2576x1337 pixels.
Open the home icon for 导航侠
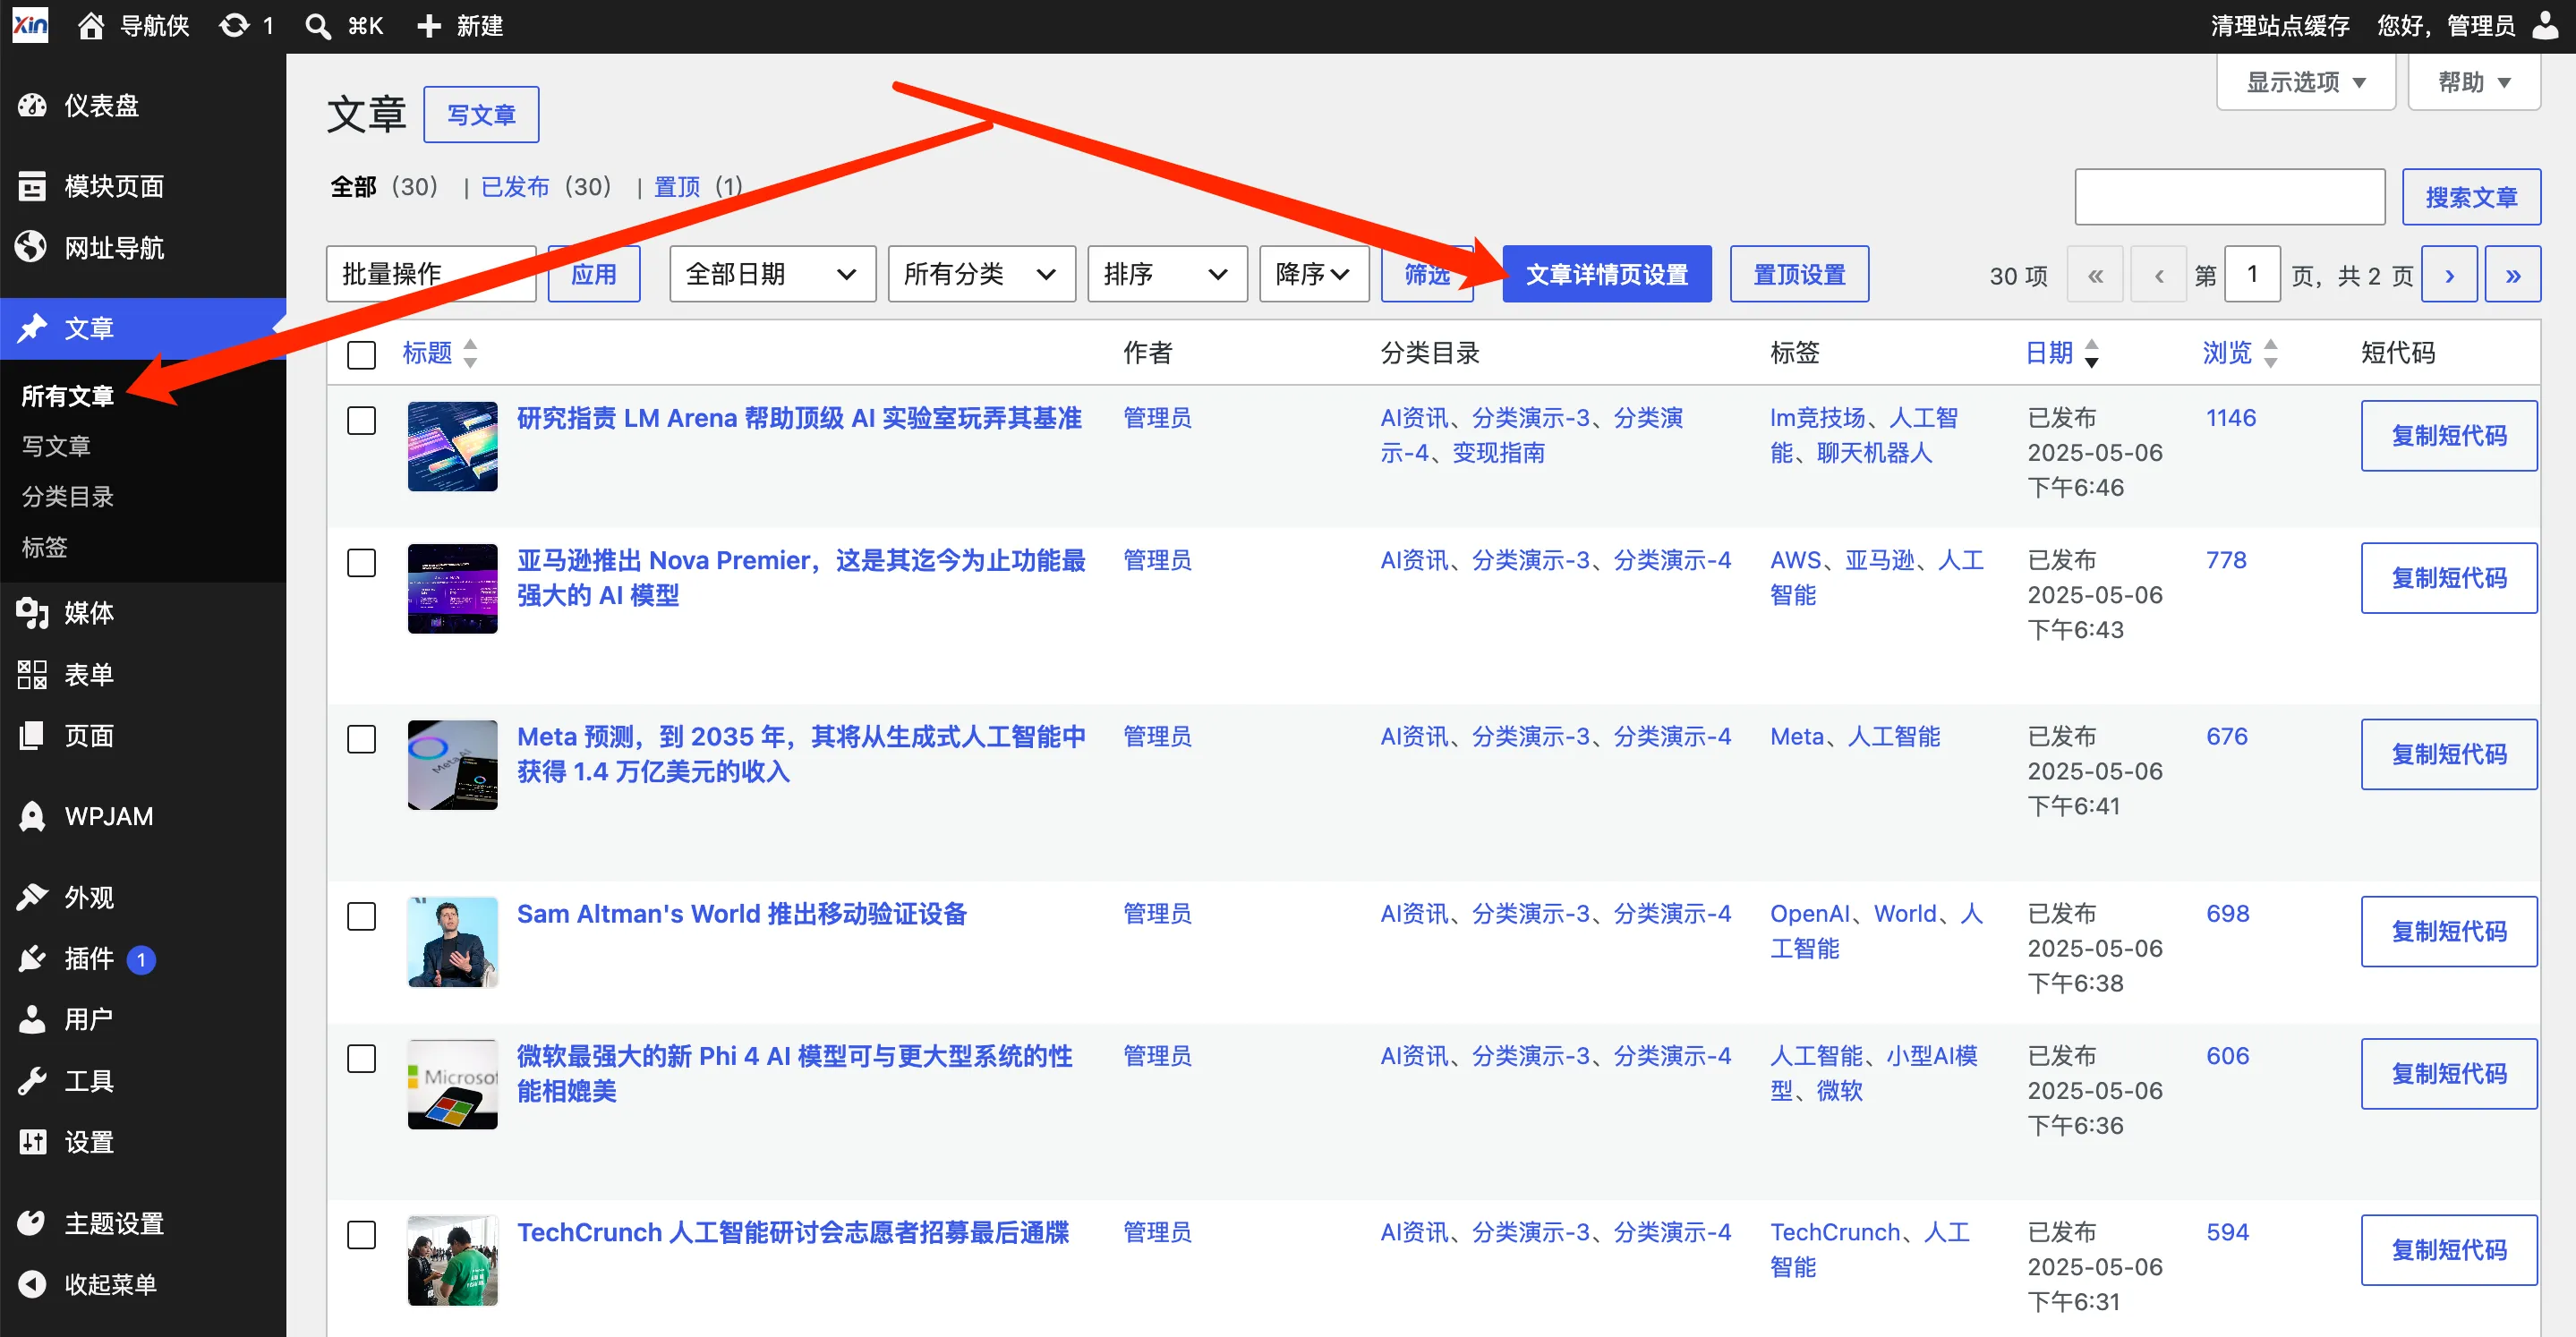tap(91, 26)
